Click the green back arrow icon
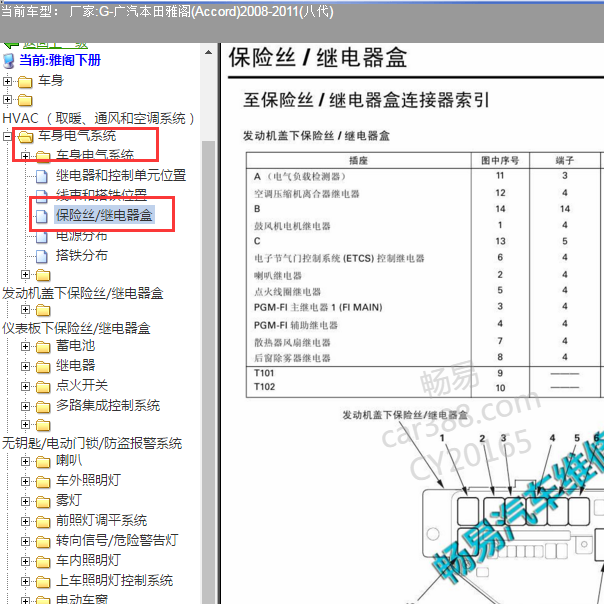 point(11,45)
